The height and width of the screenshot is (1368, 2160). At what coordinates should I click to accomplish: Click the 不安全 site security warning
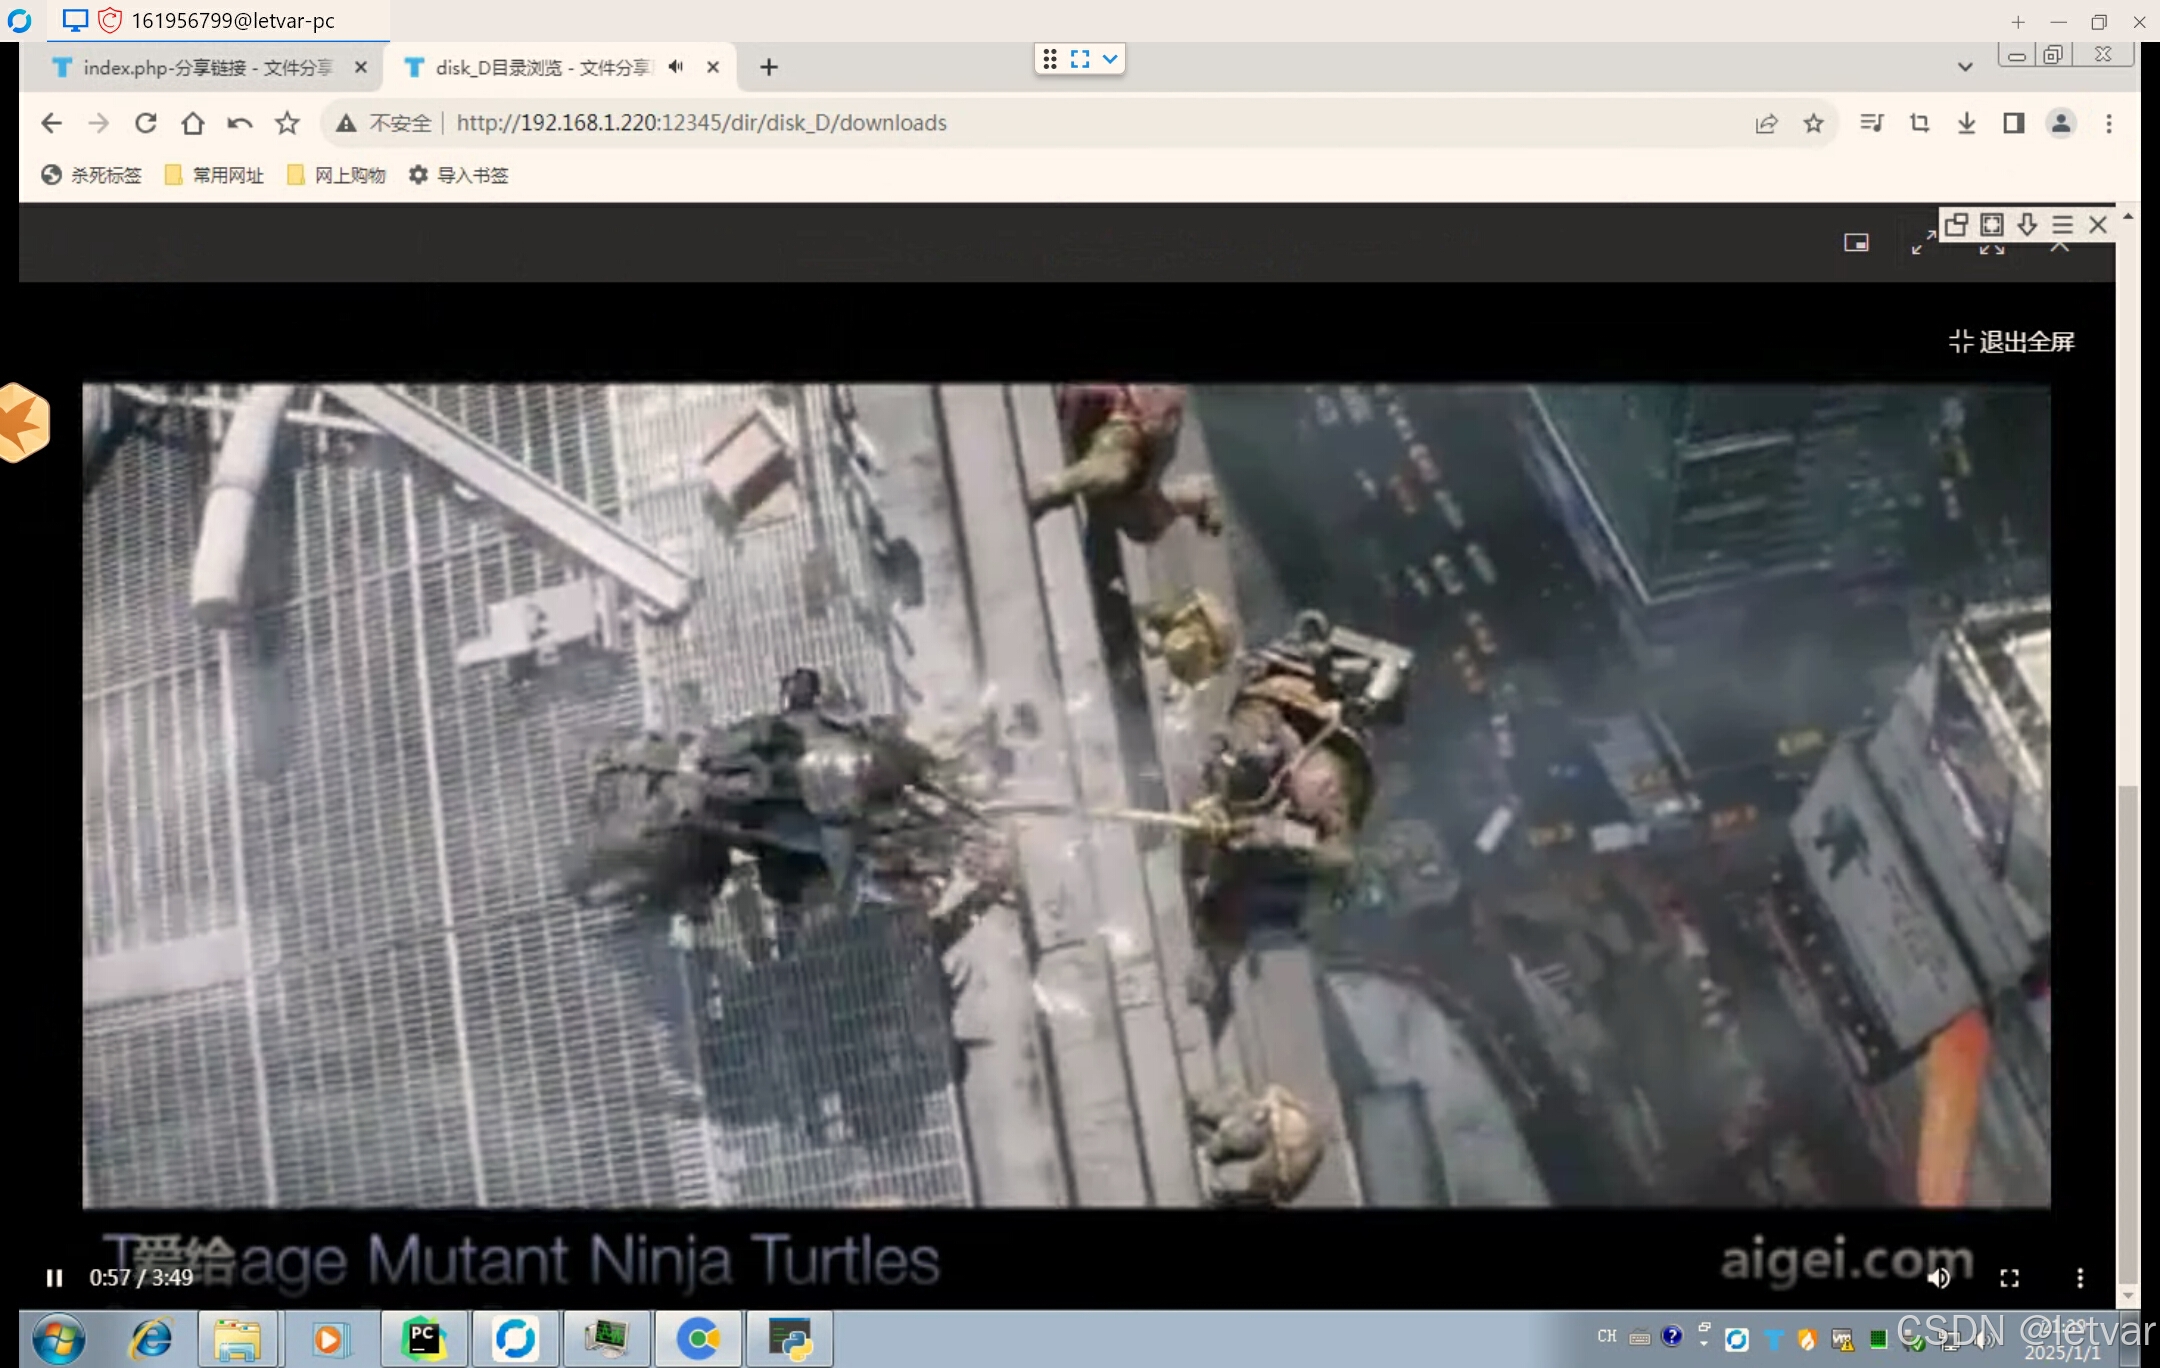coord(384,123)
